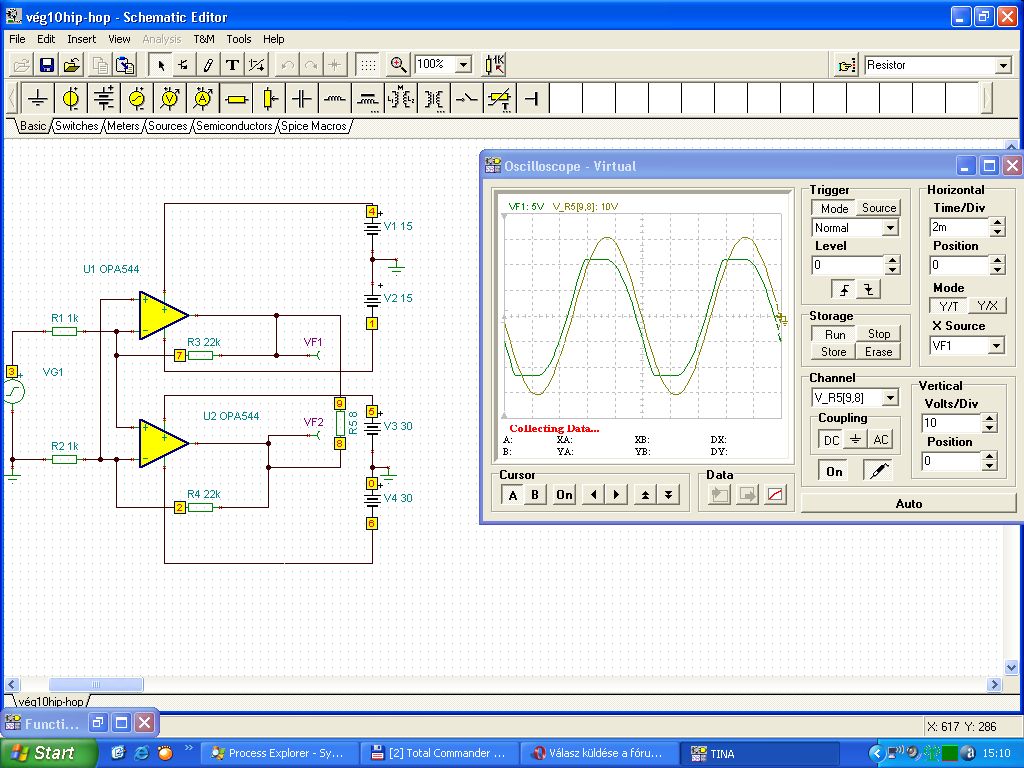Open the Resistor component dropdown
The image size is (1024, 768).
point(1003,65)
